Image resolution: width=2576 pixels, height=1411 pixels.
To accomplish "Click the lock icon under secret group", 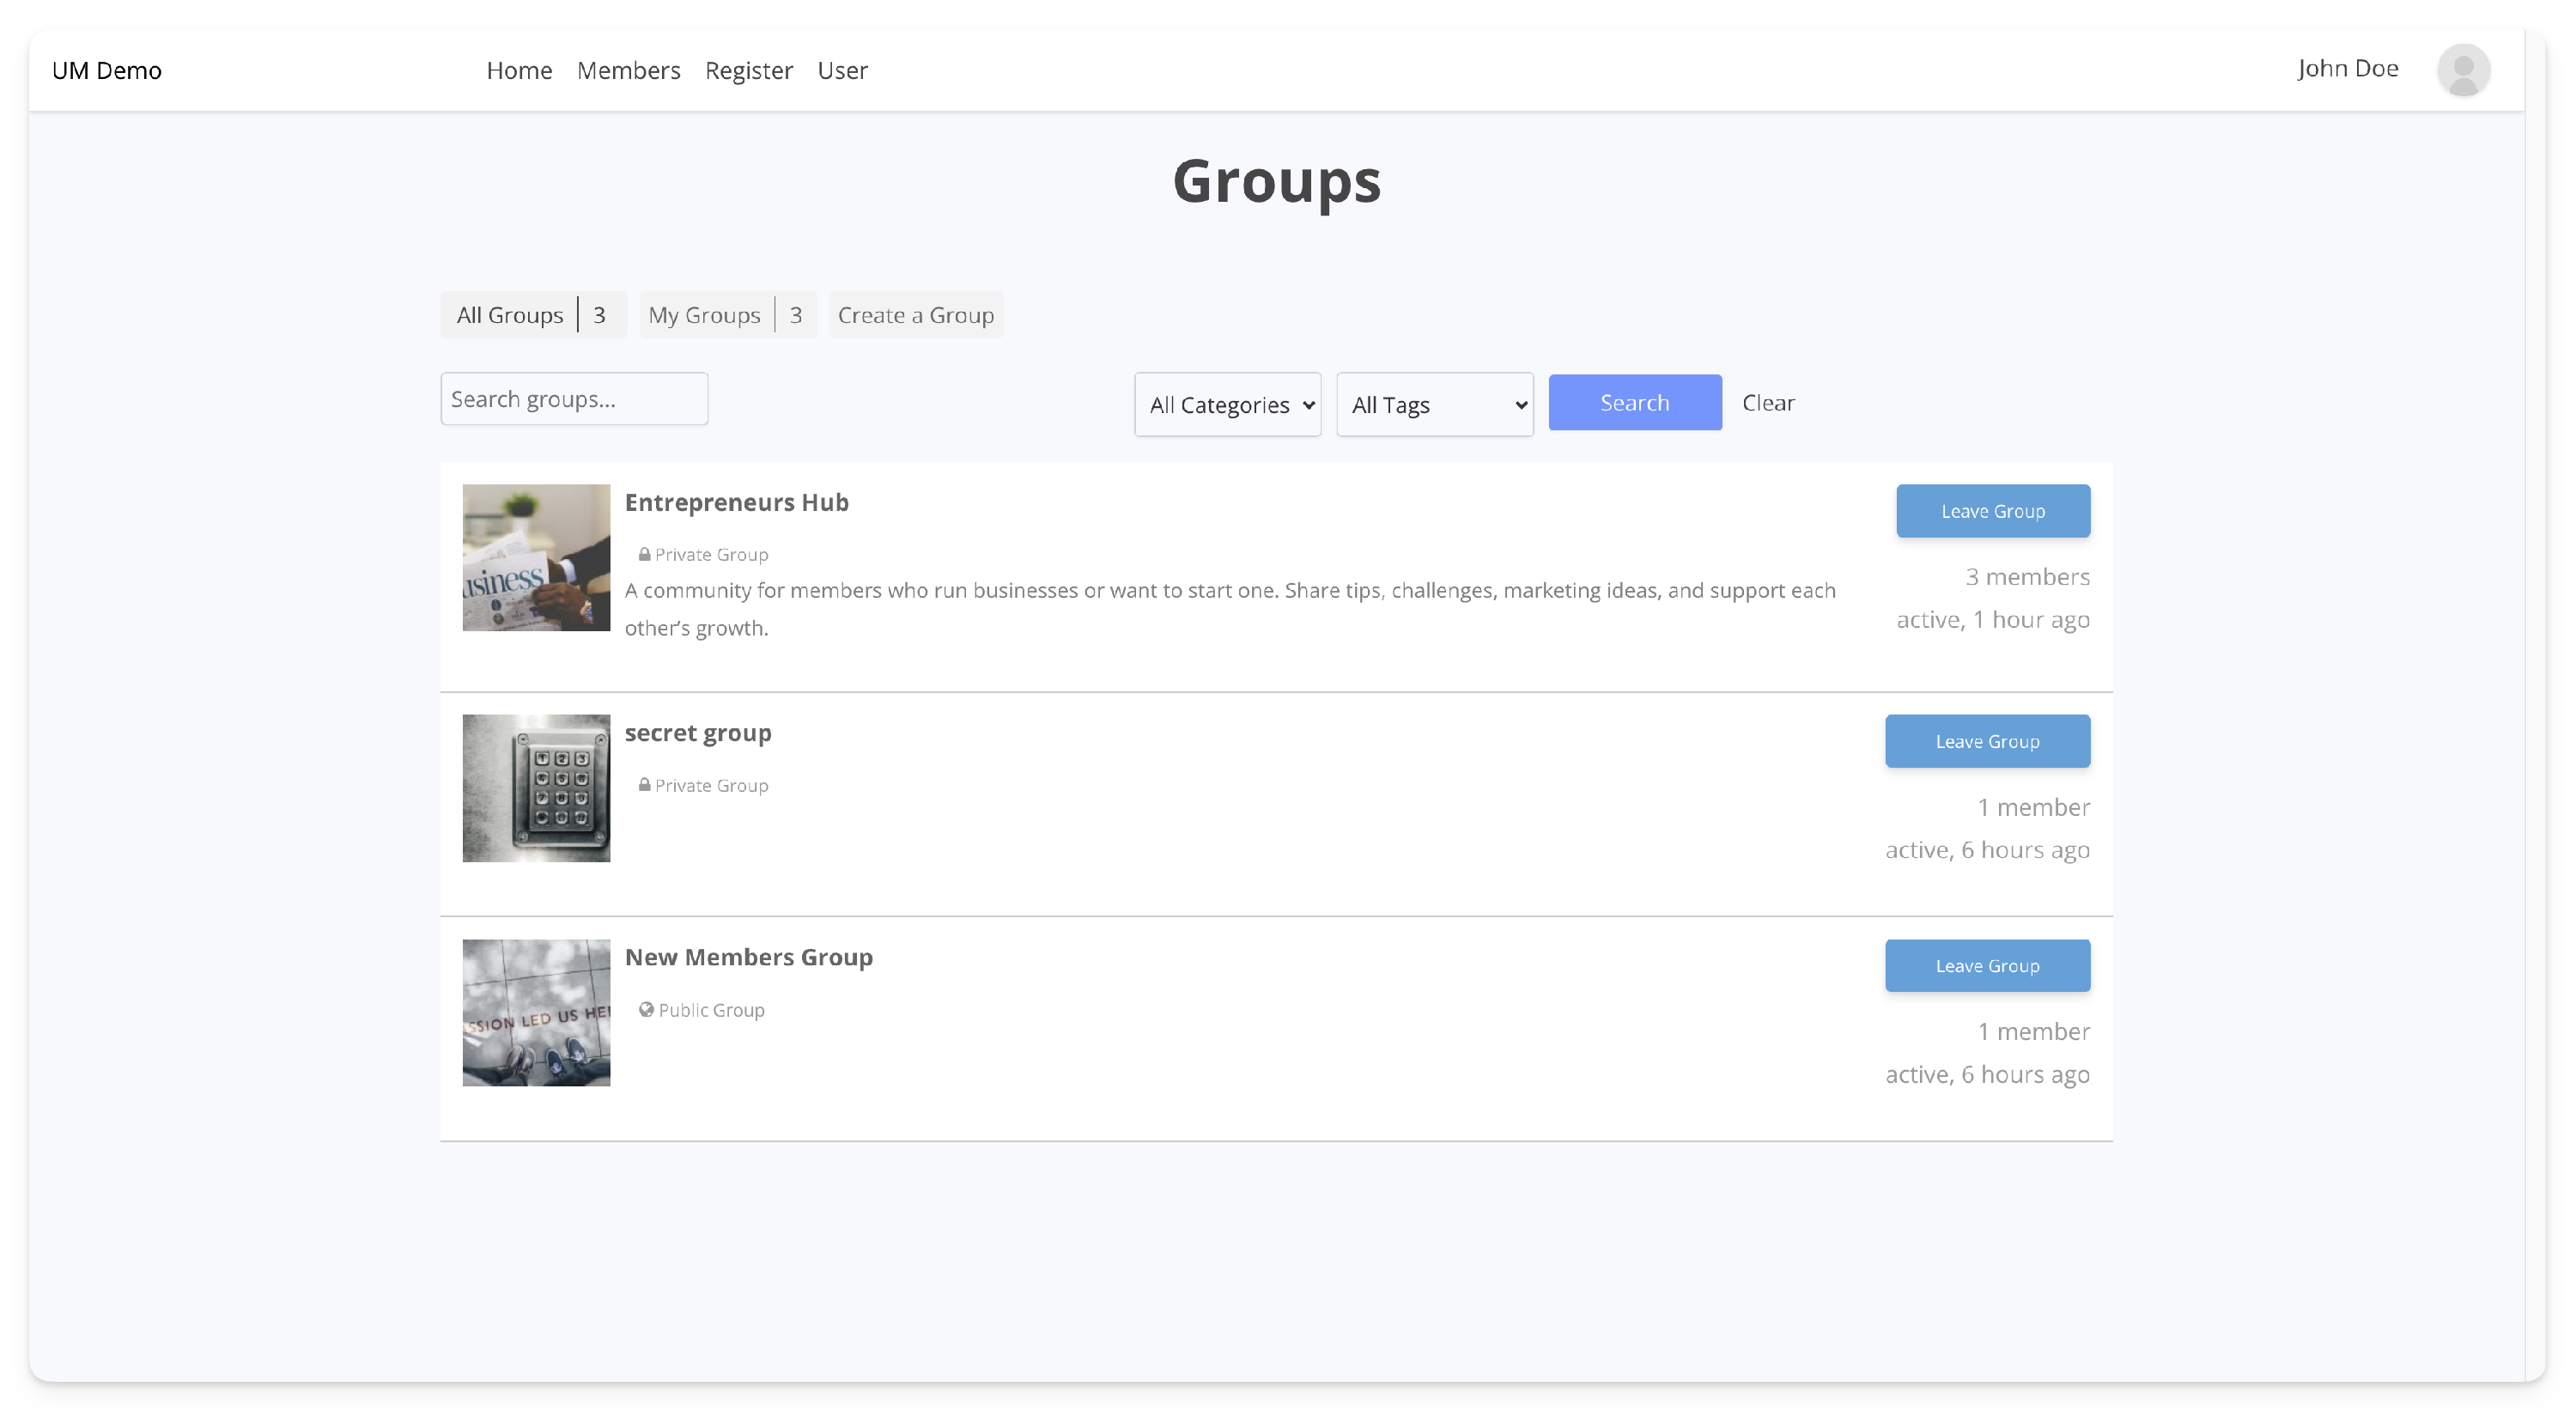I will (644, 785).
